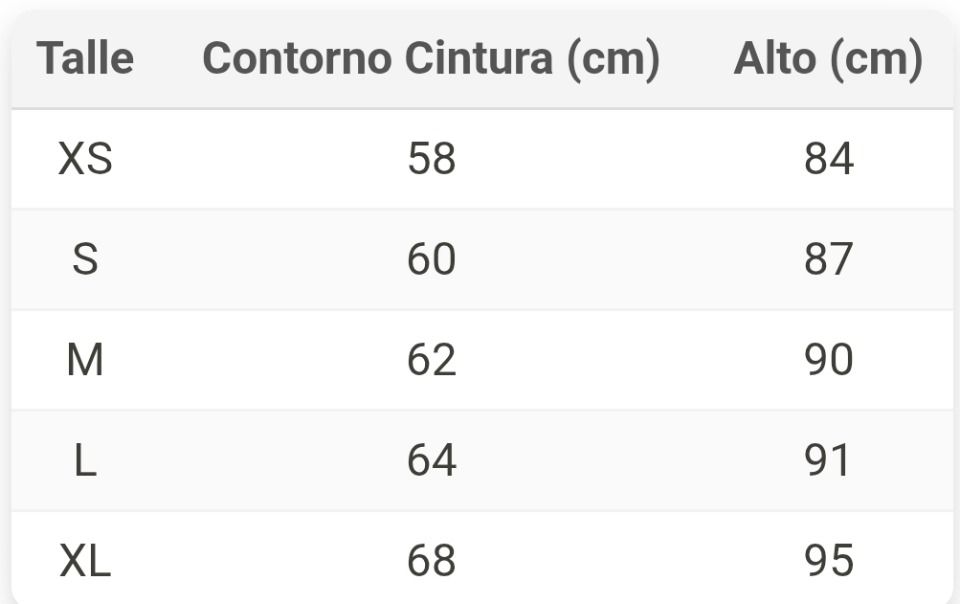
Task: Select the XL size cell
Action: click(x=85, y=561)
